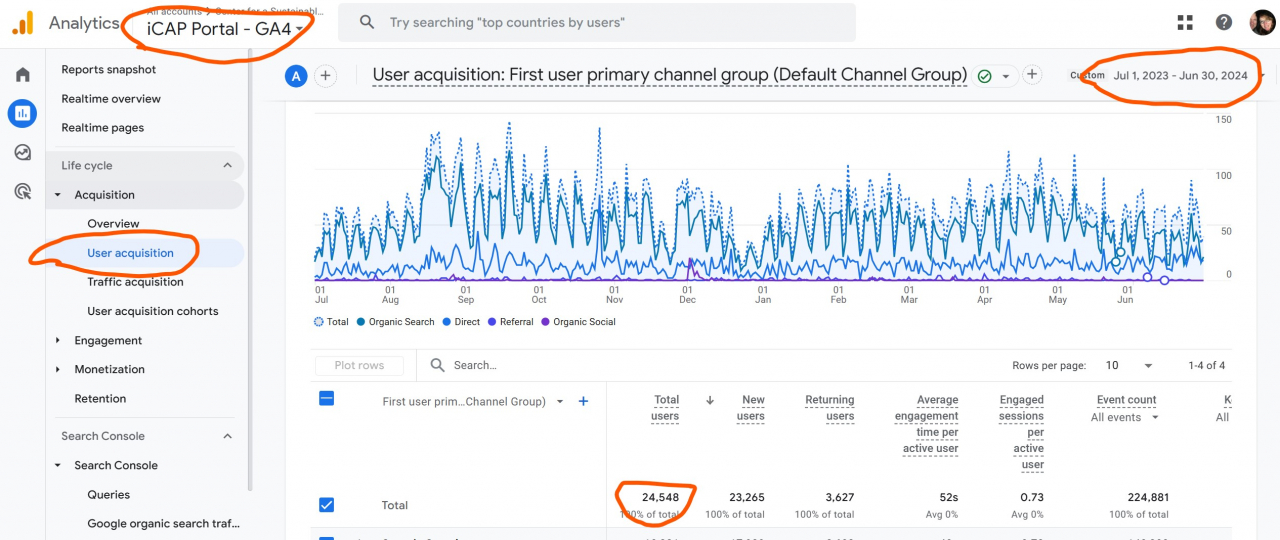Sort by Returning users column
Viewport: 1280px width, 540px height.
coord(830,408)
